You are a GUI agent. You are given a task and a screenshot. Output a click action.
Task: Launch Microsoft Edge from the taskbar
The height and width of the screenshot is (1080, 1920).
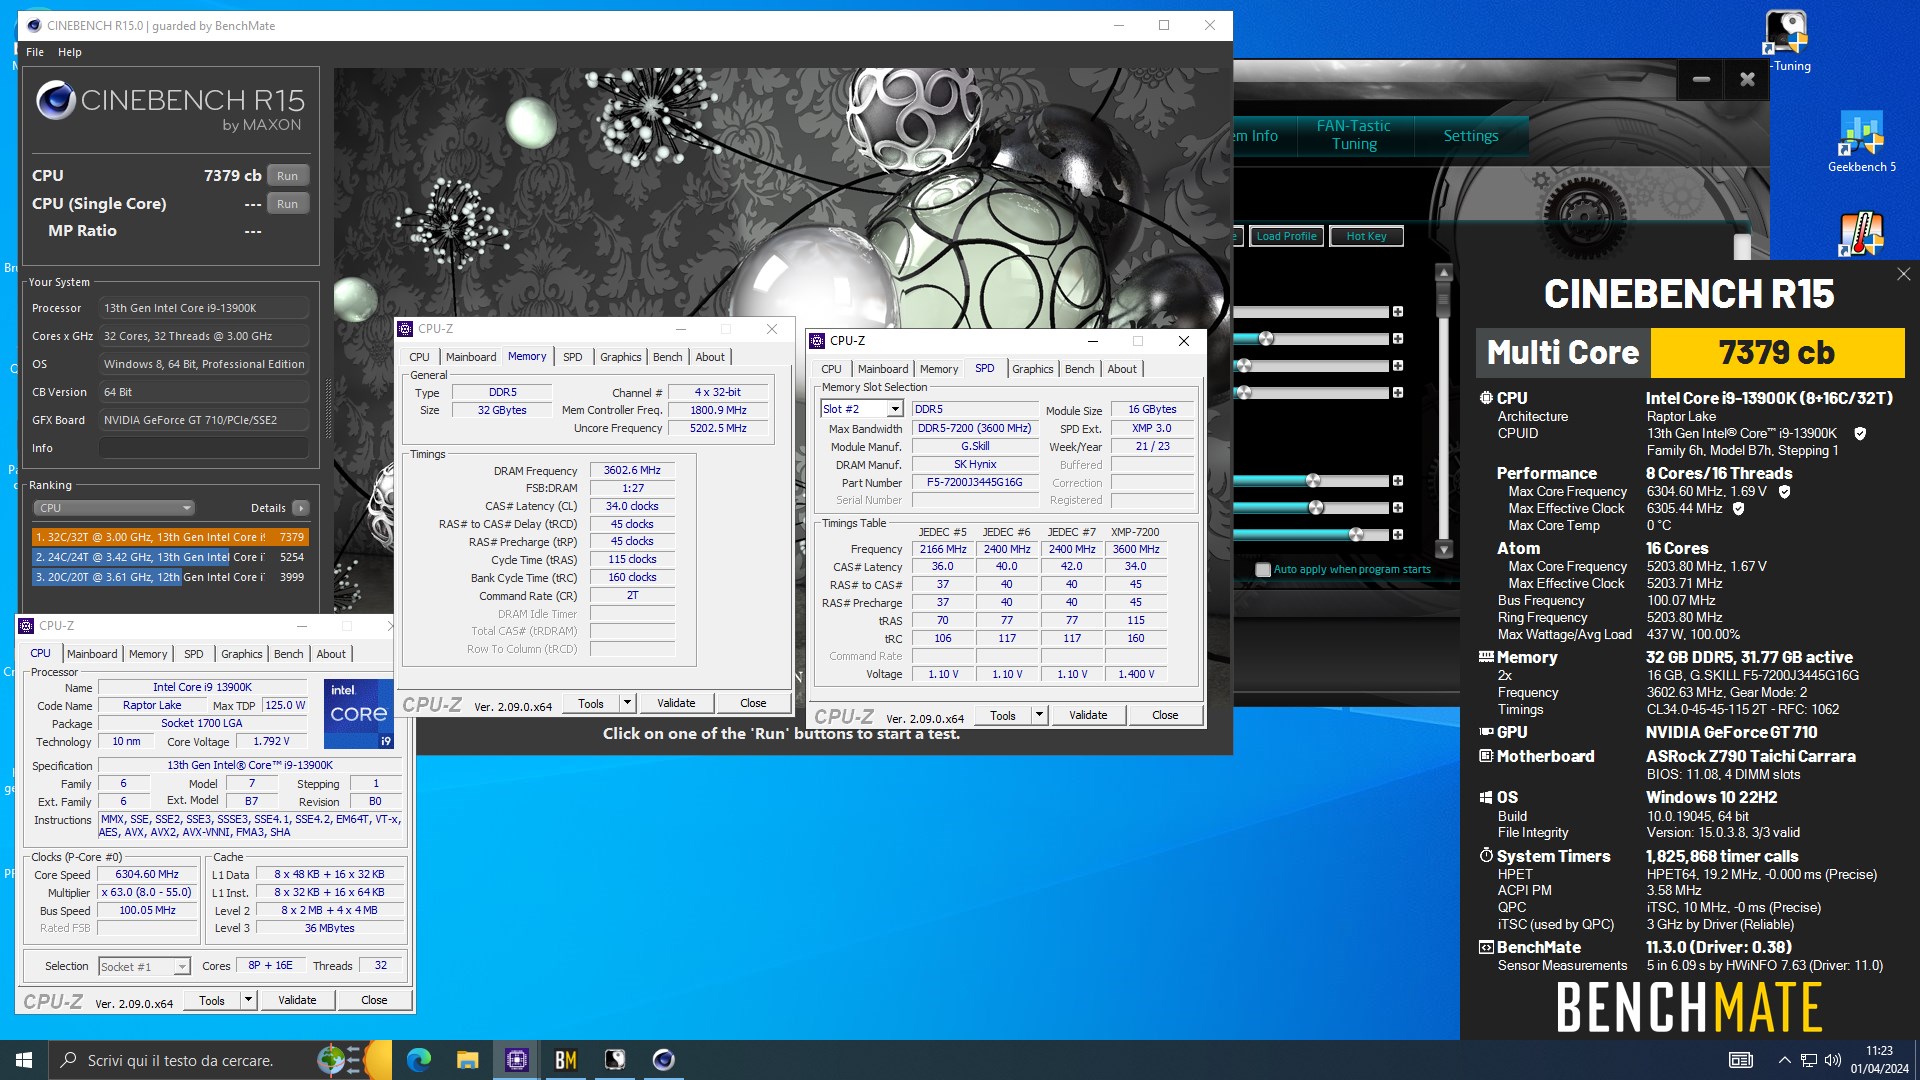click(419, 1060)
